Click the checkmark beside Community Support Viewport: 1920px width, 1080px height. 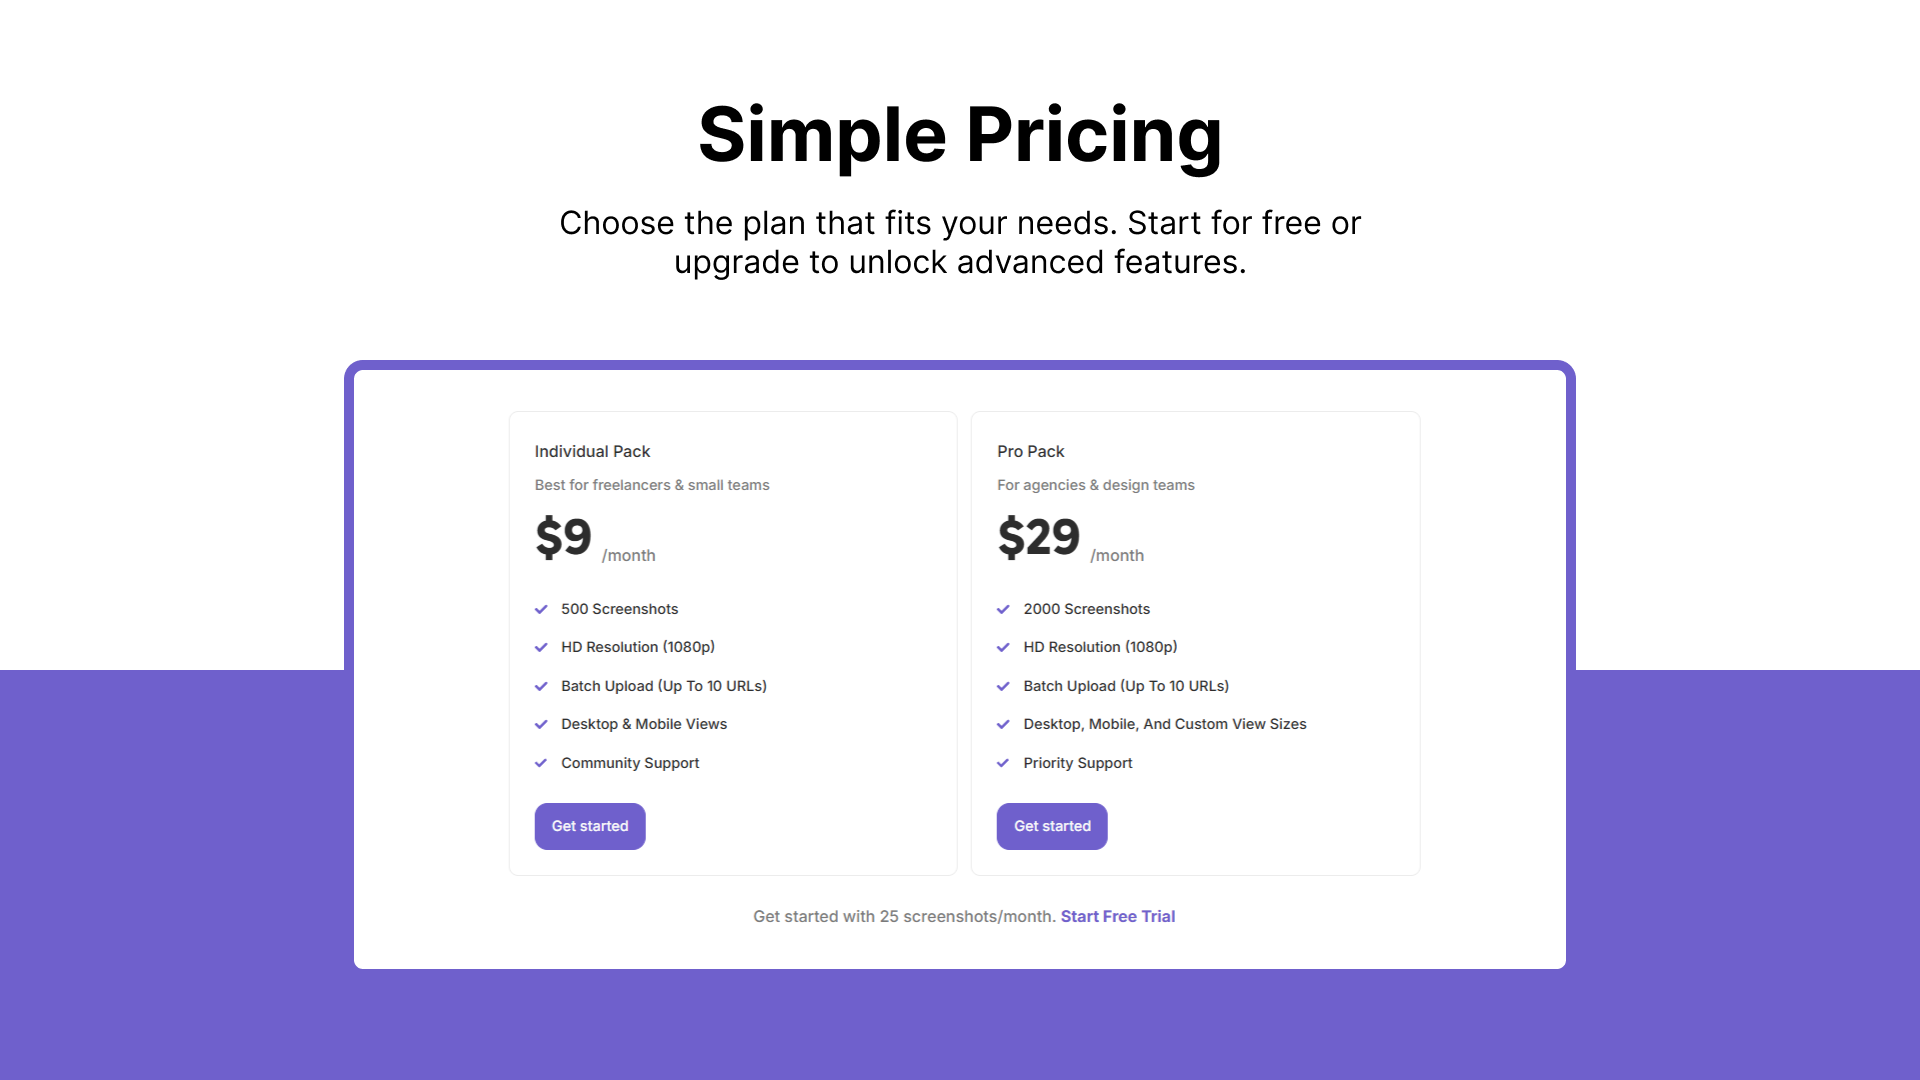(x=543, y=763)
